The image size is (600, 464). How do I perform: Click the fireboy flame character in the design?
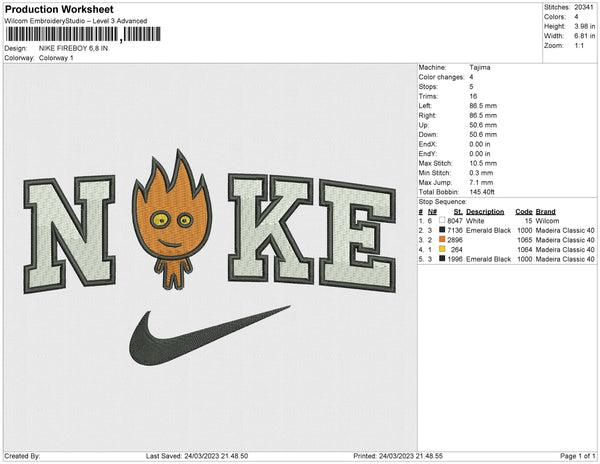(x=172, y=219)
